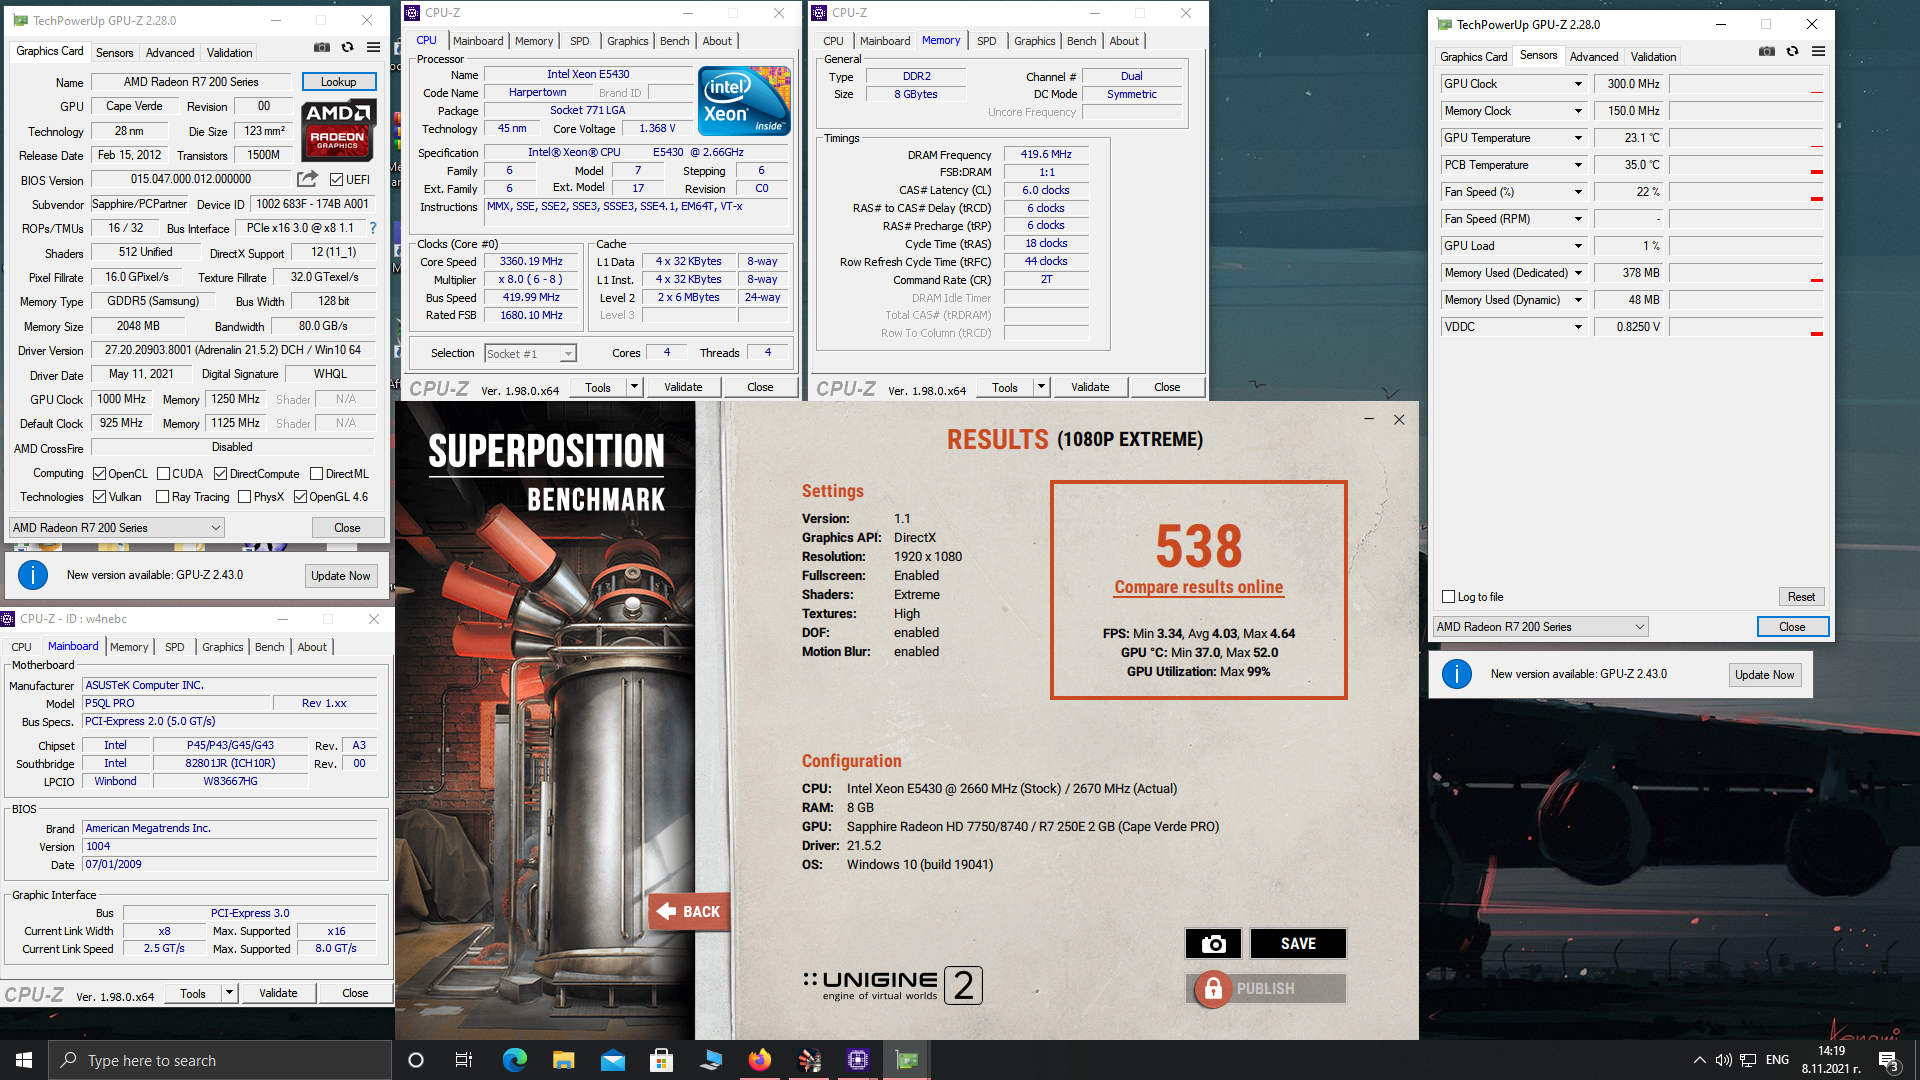Switch to the GPU-Z taskbar icon

907,1060
